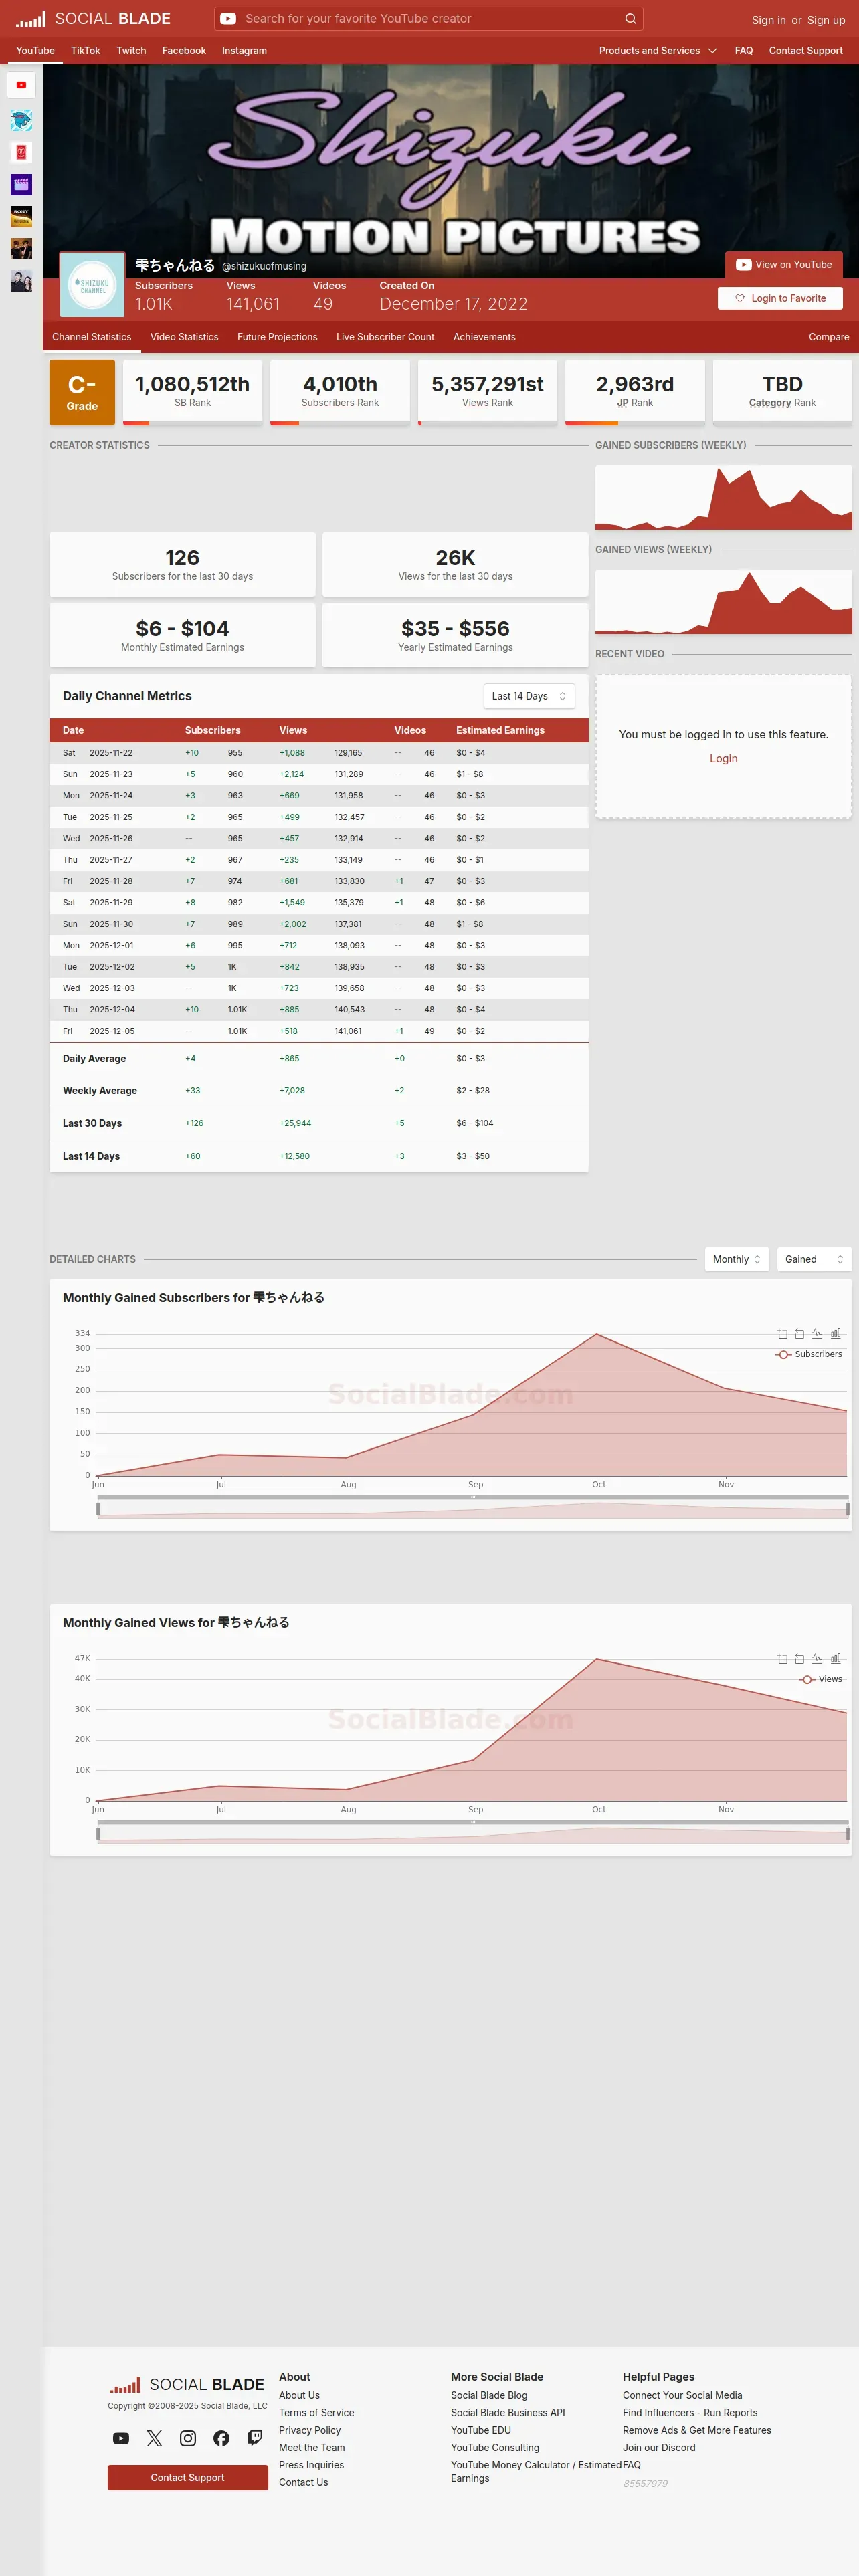
Task: Click the magnifier search icon
Action: 630,19
